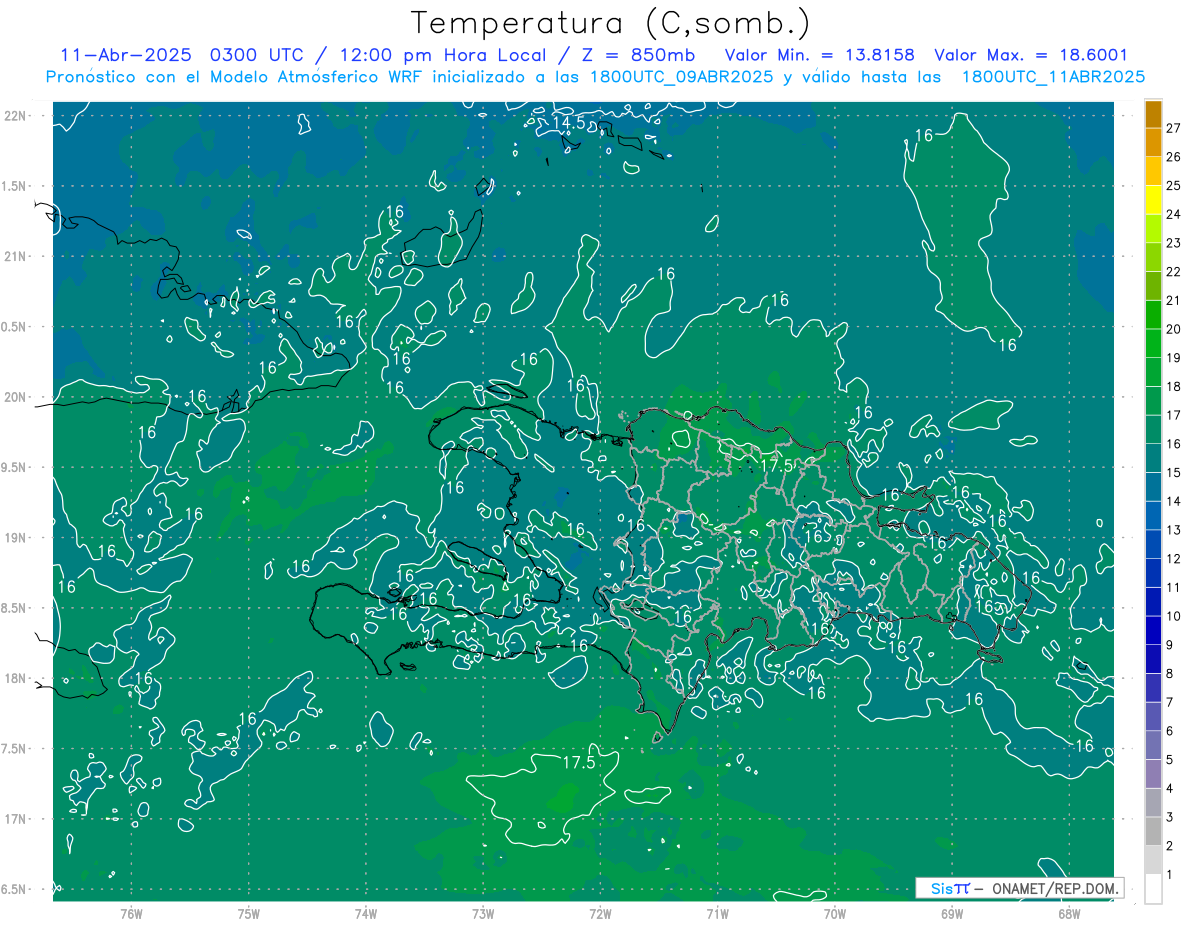Click the "15" label on the color scale
The image size is (1200, 927).
pos(1173,472)
